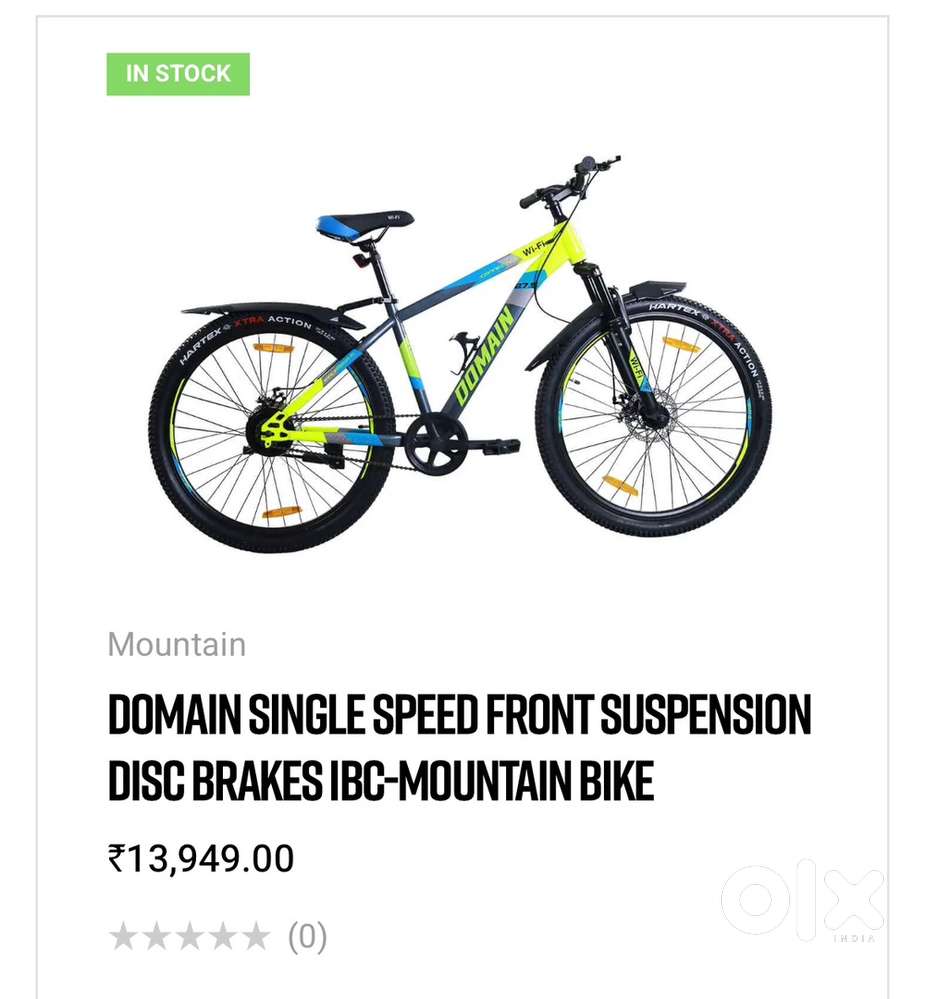Click the front wheel disc brake
The width and height of the screenshot is (925, 999).
(649, 415)
